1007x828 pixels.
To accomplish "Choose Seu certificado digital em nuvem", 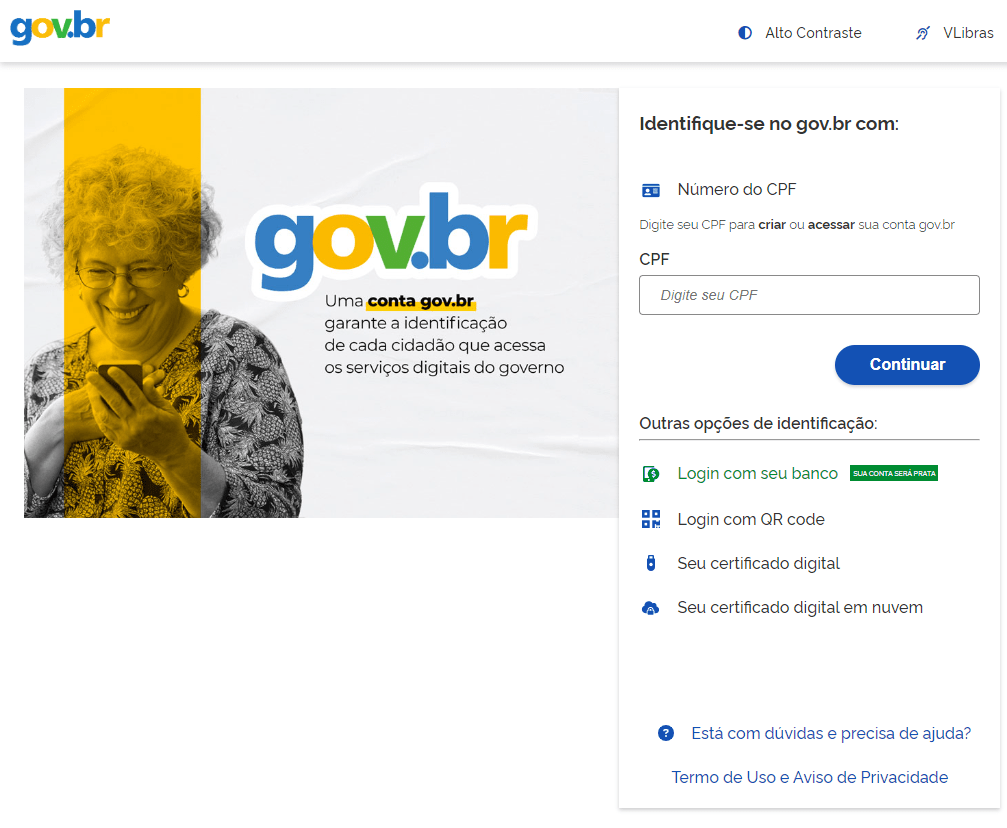I will [x=800, y=608].
